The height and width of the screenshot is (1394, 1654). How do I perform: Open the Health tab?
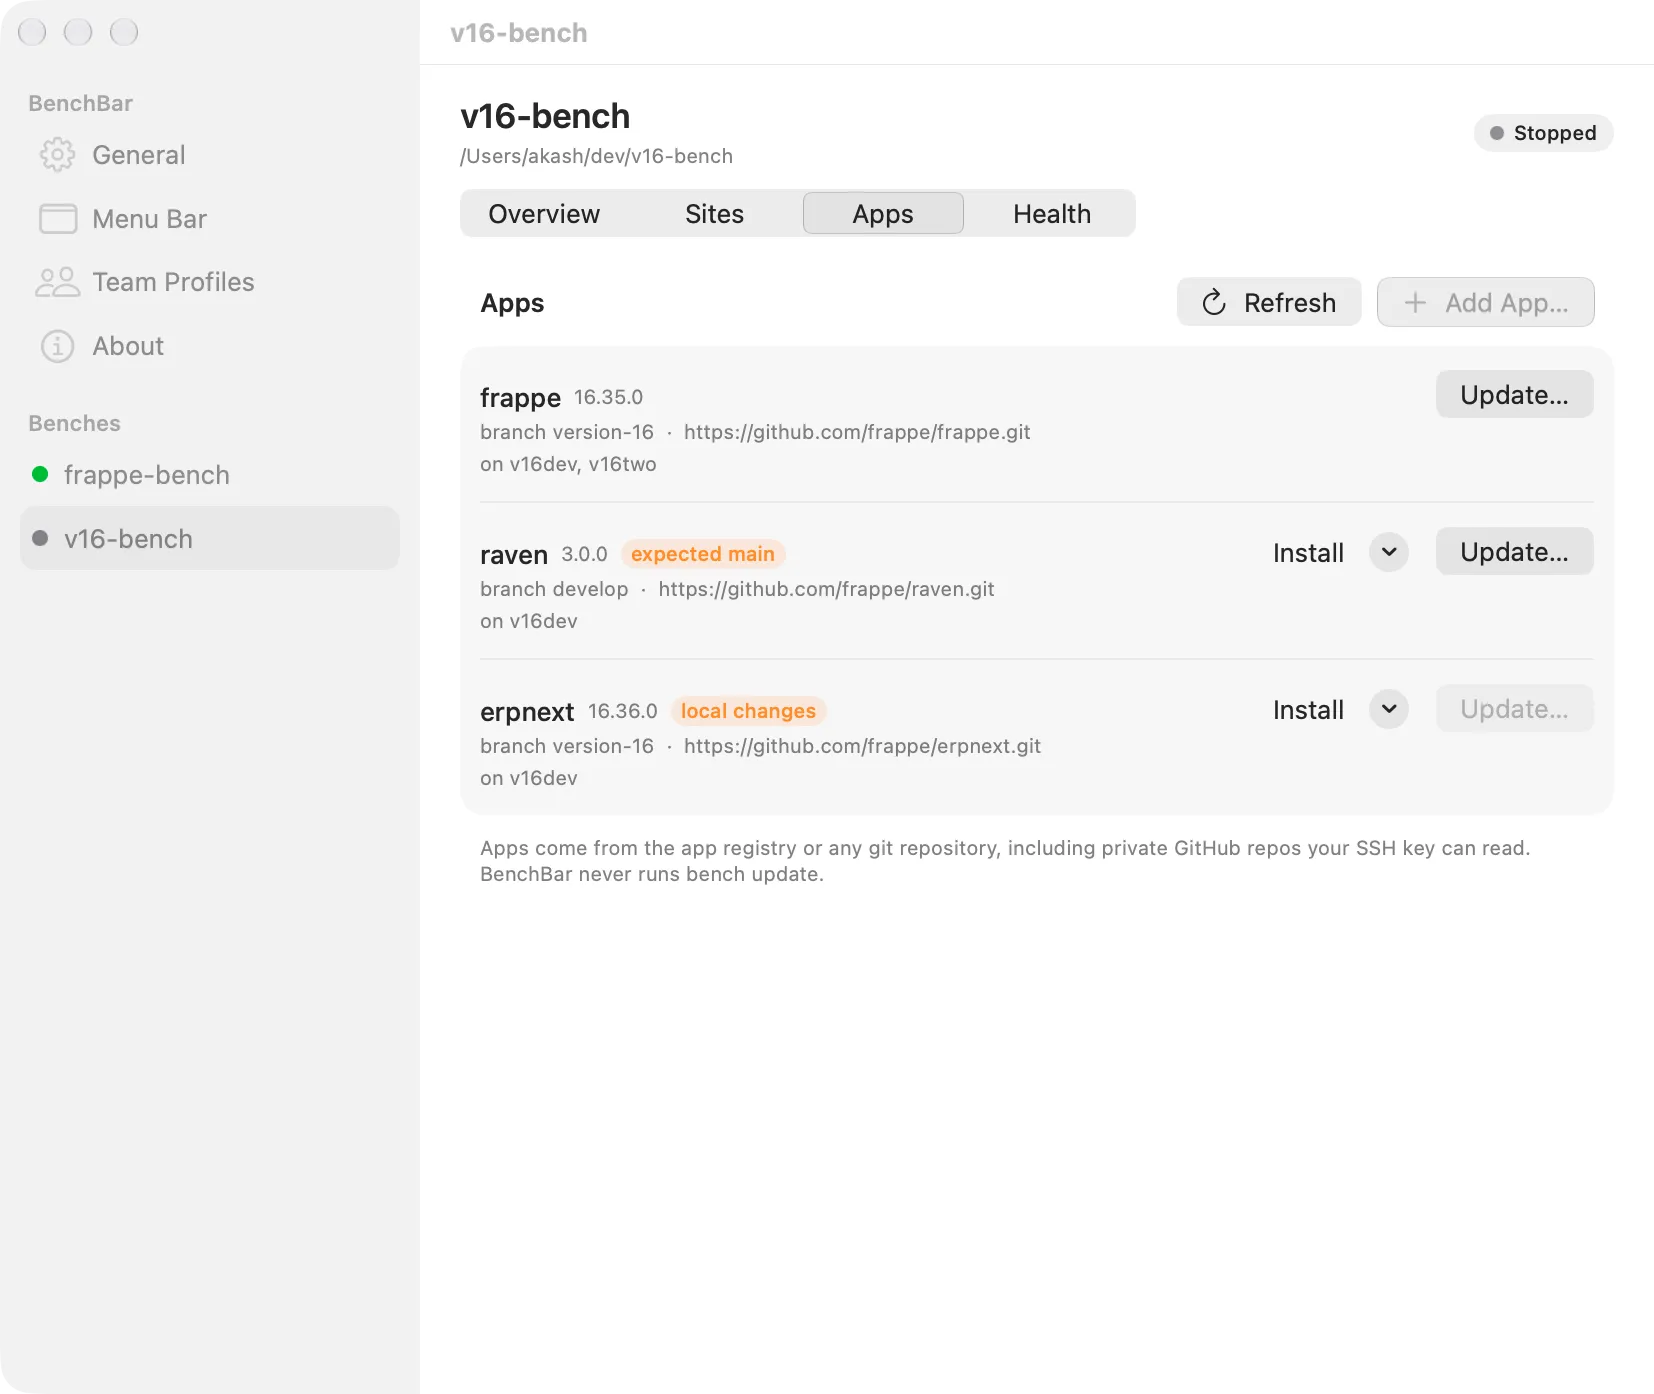(1052, 214)
